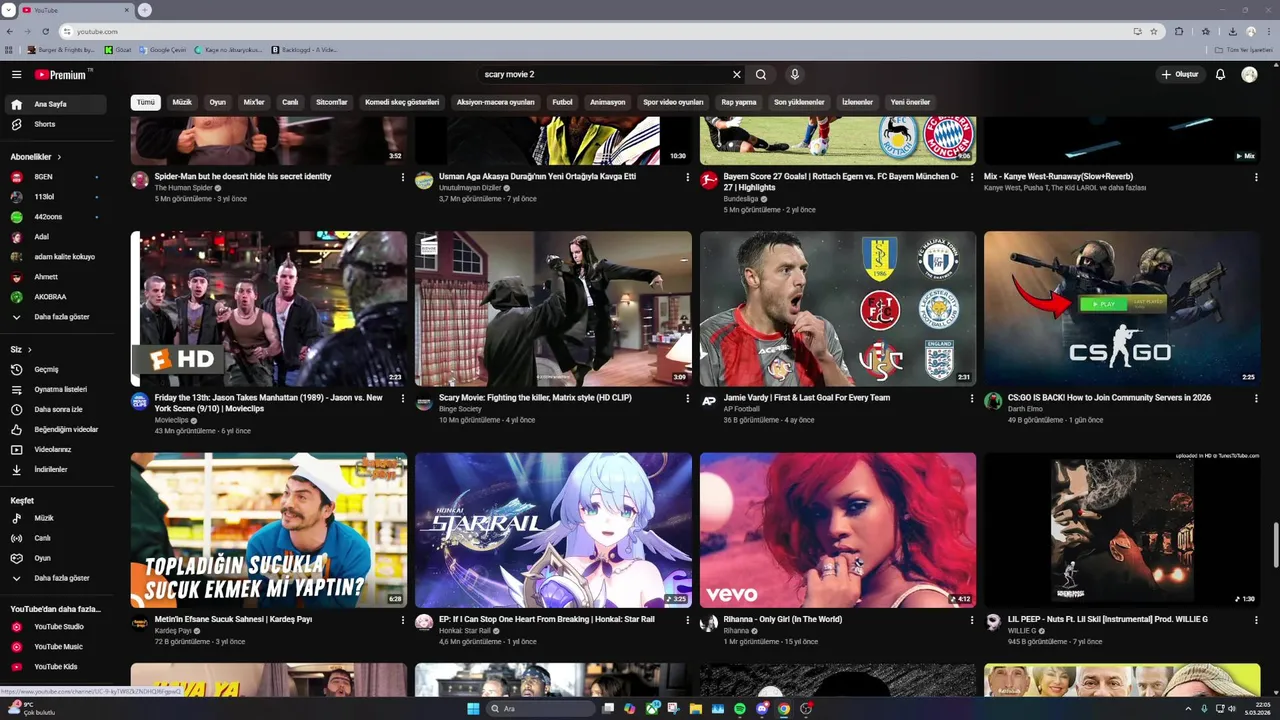Open a new browser tab

click(145, 10)
